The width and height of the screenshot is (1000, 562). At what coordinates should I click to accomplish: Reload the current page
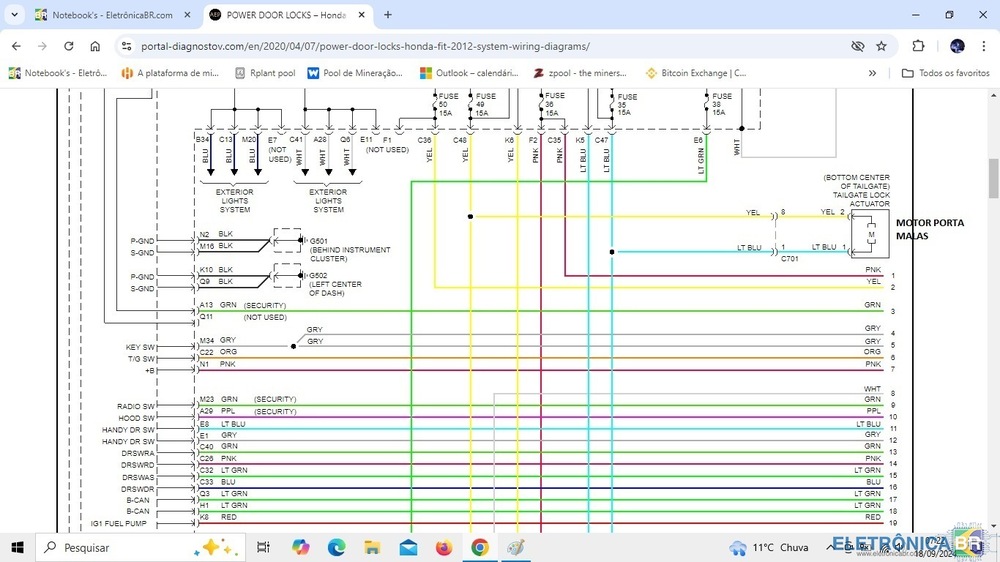pyautogui.click(x=68, y=46)
